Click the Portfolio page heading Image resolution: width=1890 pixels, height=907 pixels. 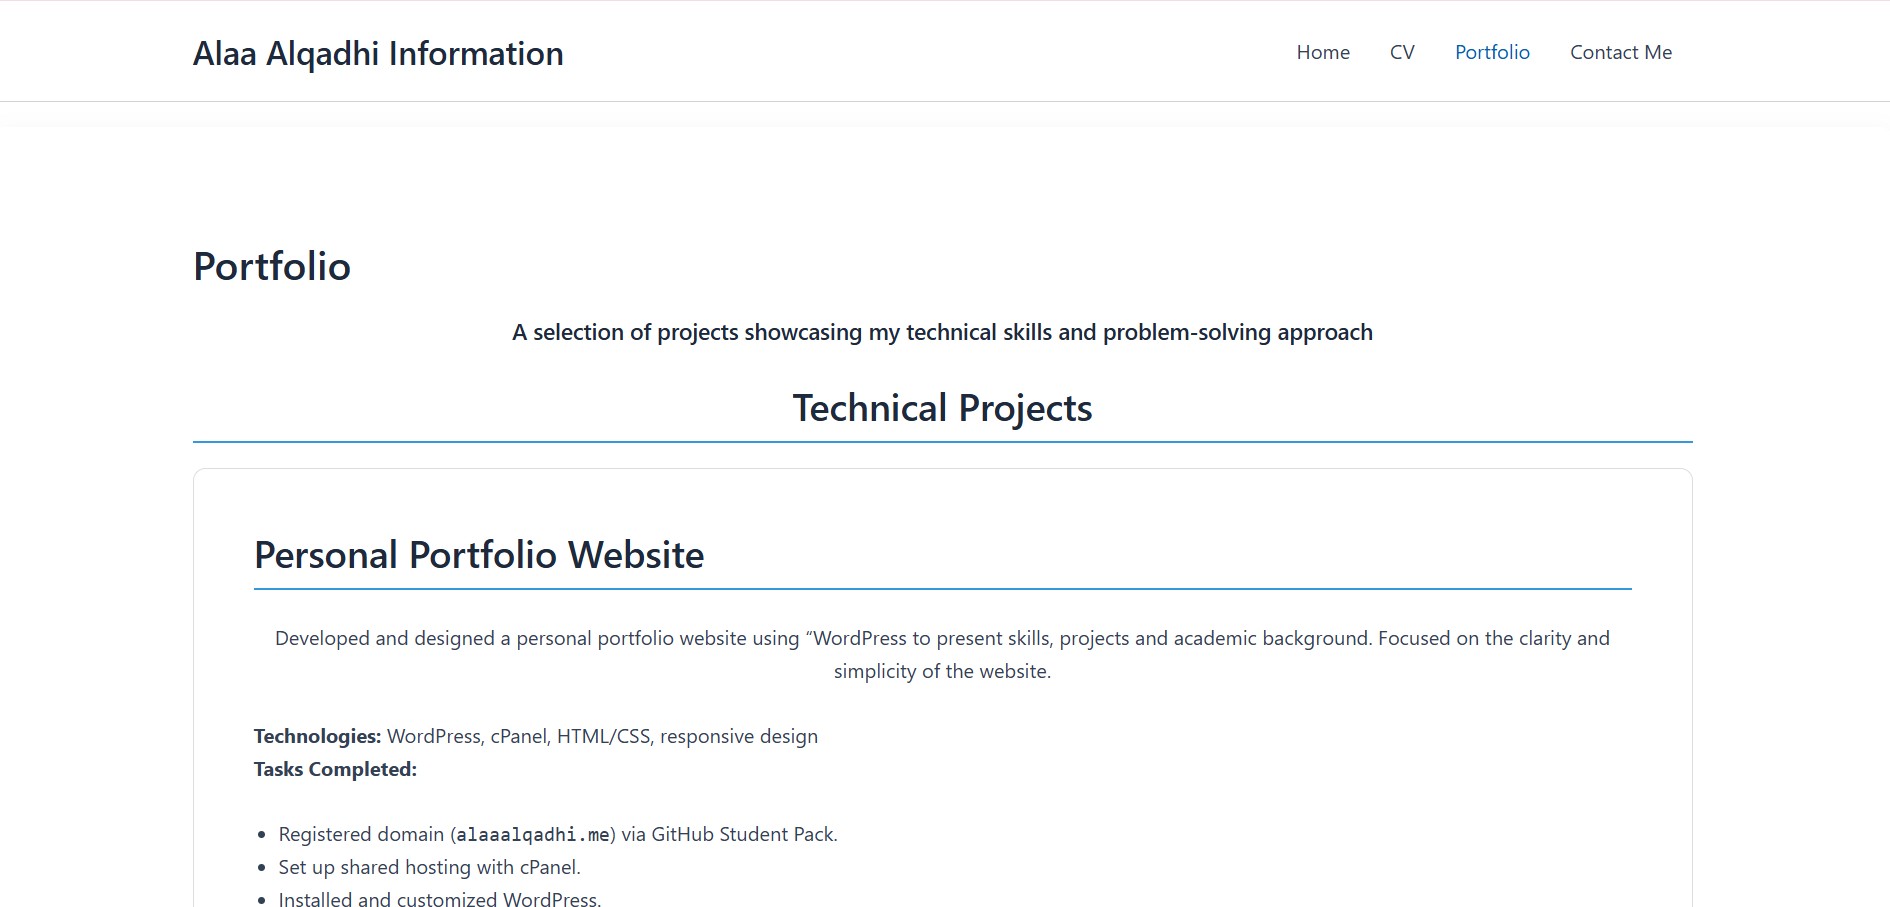coord(272,266)
